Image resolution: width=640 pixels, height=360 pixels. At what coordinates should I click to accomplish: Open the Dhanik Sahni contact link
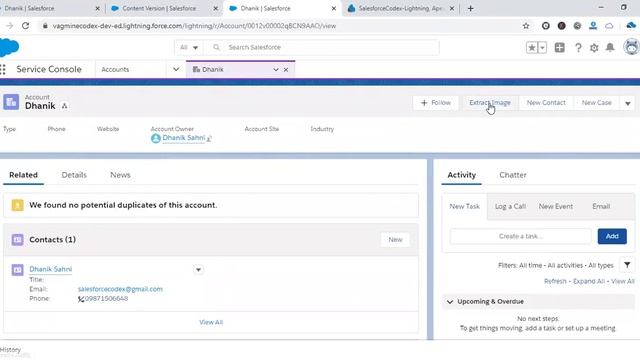[51, 269]
